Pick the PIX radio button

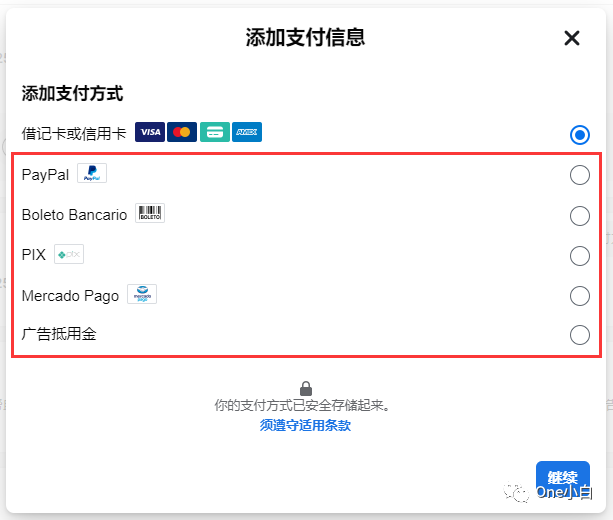tap(579, 256)
